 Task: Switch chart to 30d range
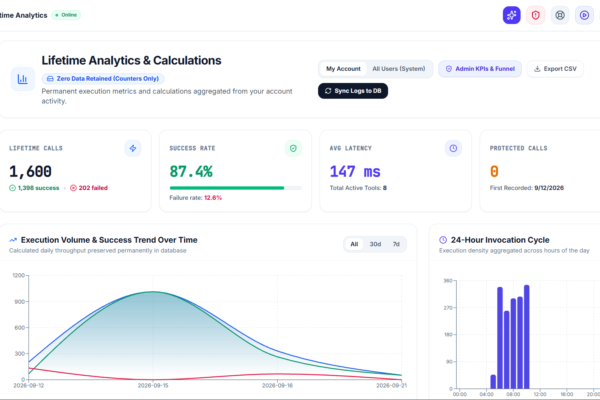pos(375,244)
